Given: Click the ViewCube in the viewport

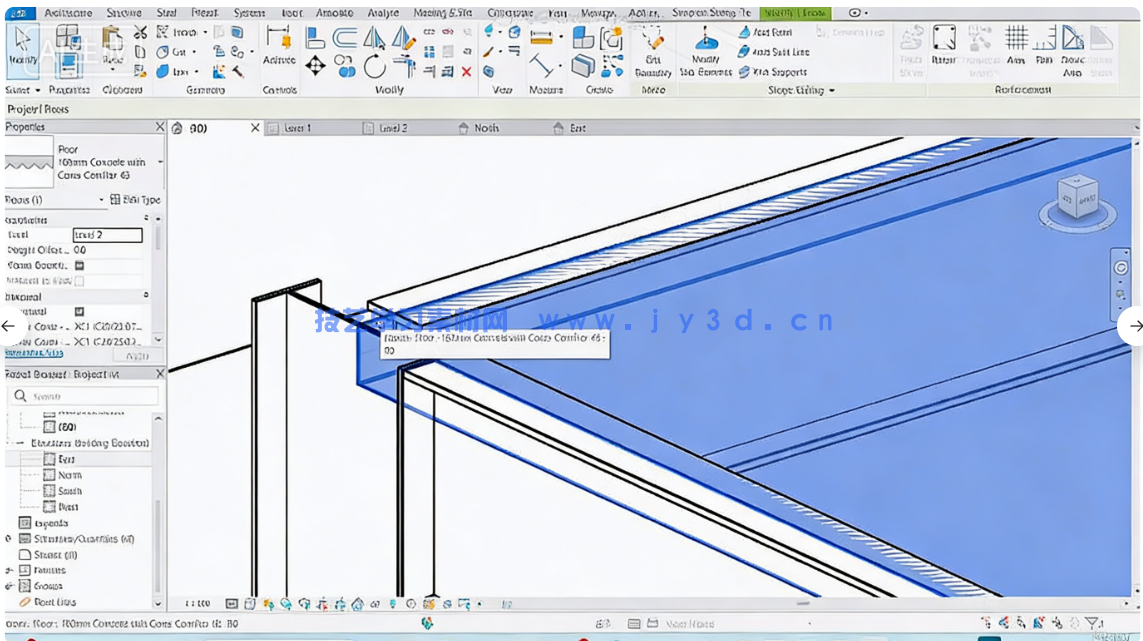Looking at the screenshot, I should click(1076, 197).
